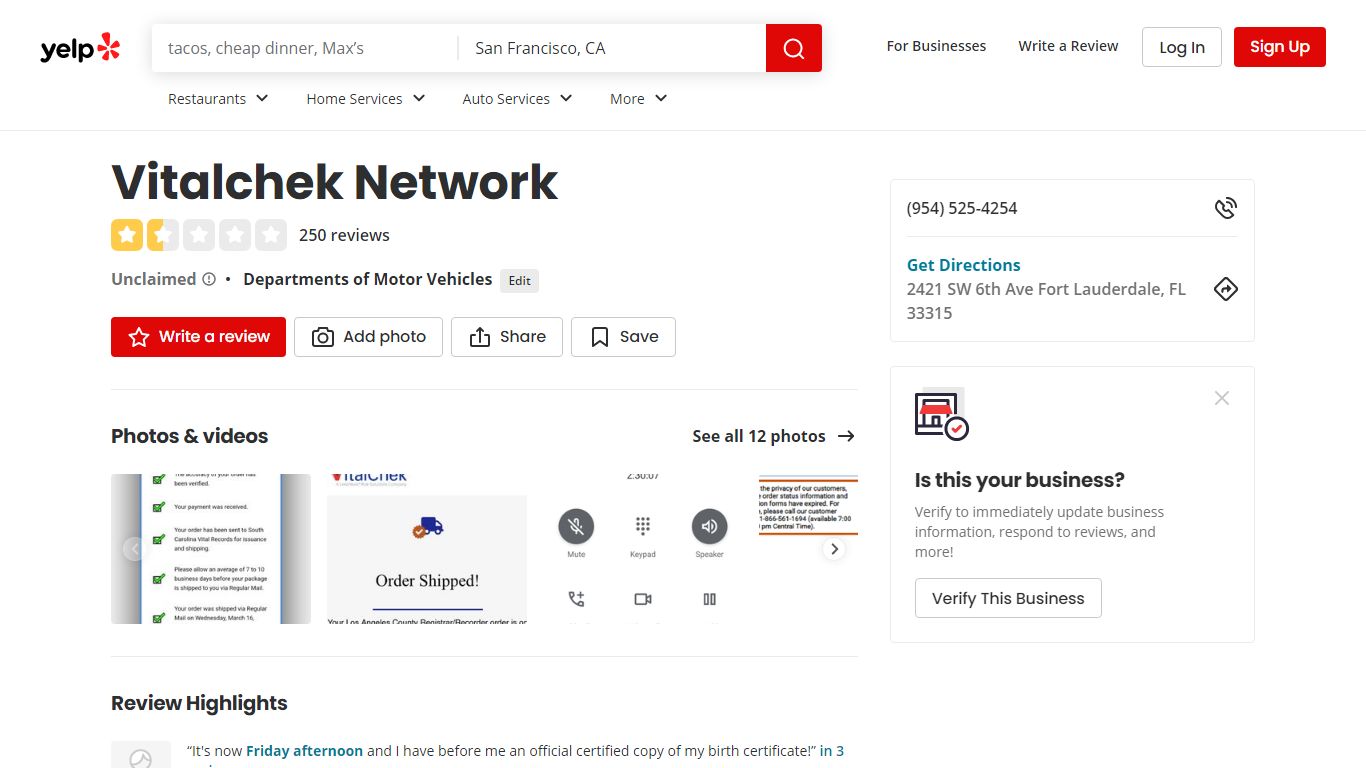The image size is (1366, 768).
Task: Click the Review Highlights heading
Action: pyautogui.click(x=199, y=703)
